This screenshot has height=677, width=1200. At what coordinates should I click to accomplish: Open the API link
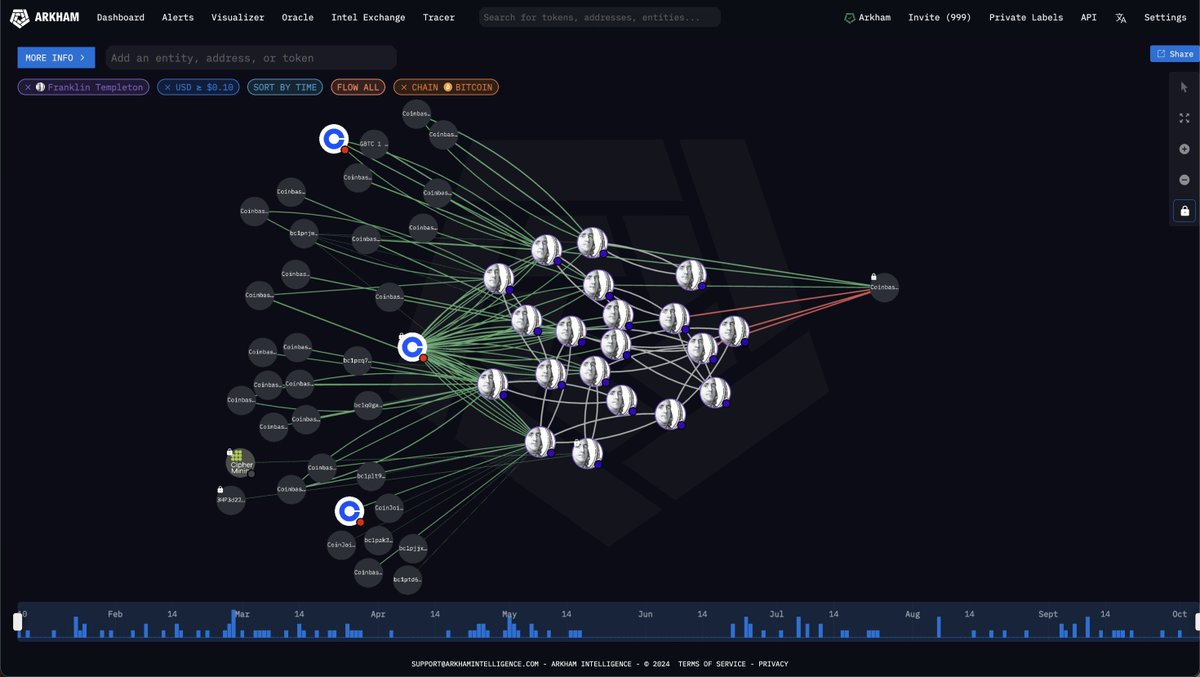tap(1089, 17)
